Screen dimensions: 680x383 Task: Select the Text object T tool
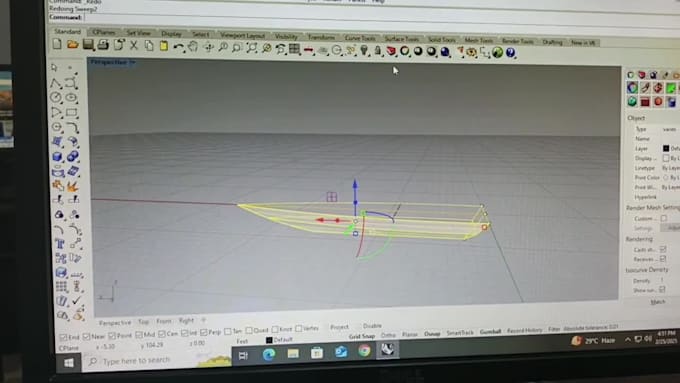tap(60, 244)
